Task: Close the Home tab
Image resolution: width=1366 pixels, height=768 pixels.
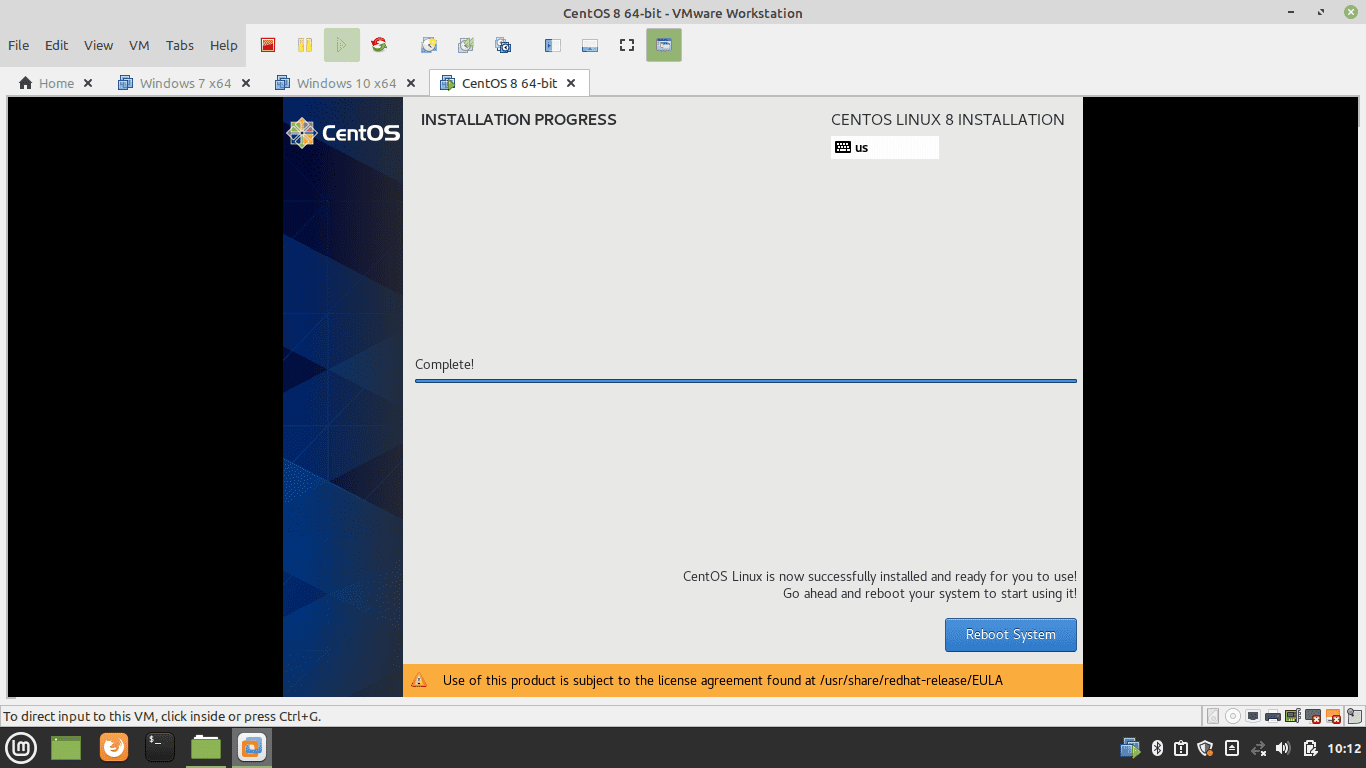Action: (x=88, y=83)
